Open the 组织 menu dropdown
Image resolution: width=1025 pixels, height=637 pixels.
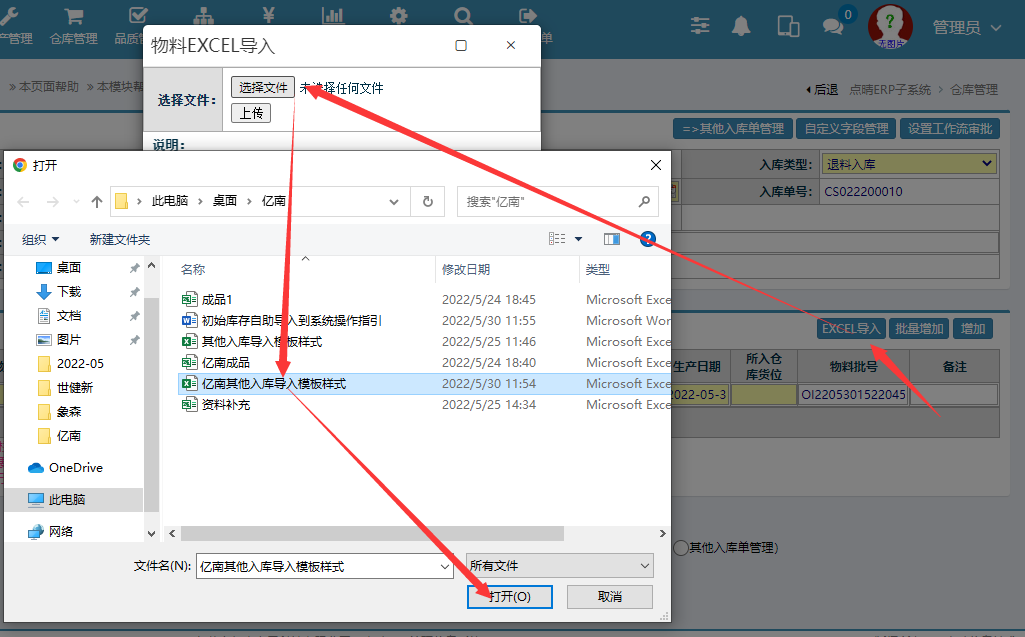[41, 239]
